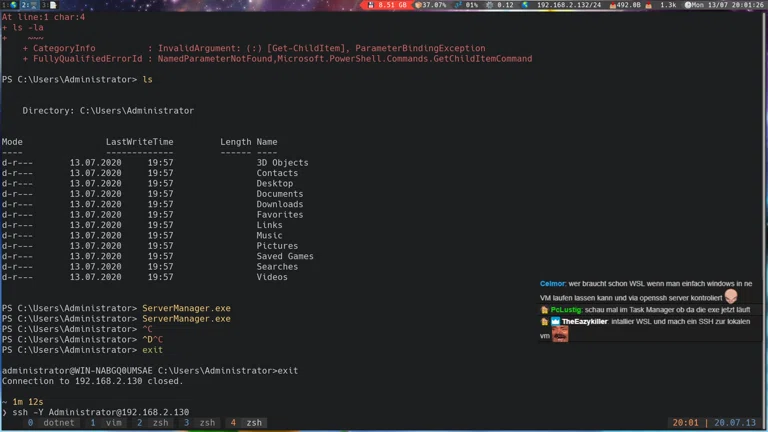Click the badge icon next to PcLustig
Screen dimensions: 768x432
click(544, 310)
